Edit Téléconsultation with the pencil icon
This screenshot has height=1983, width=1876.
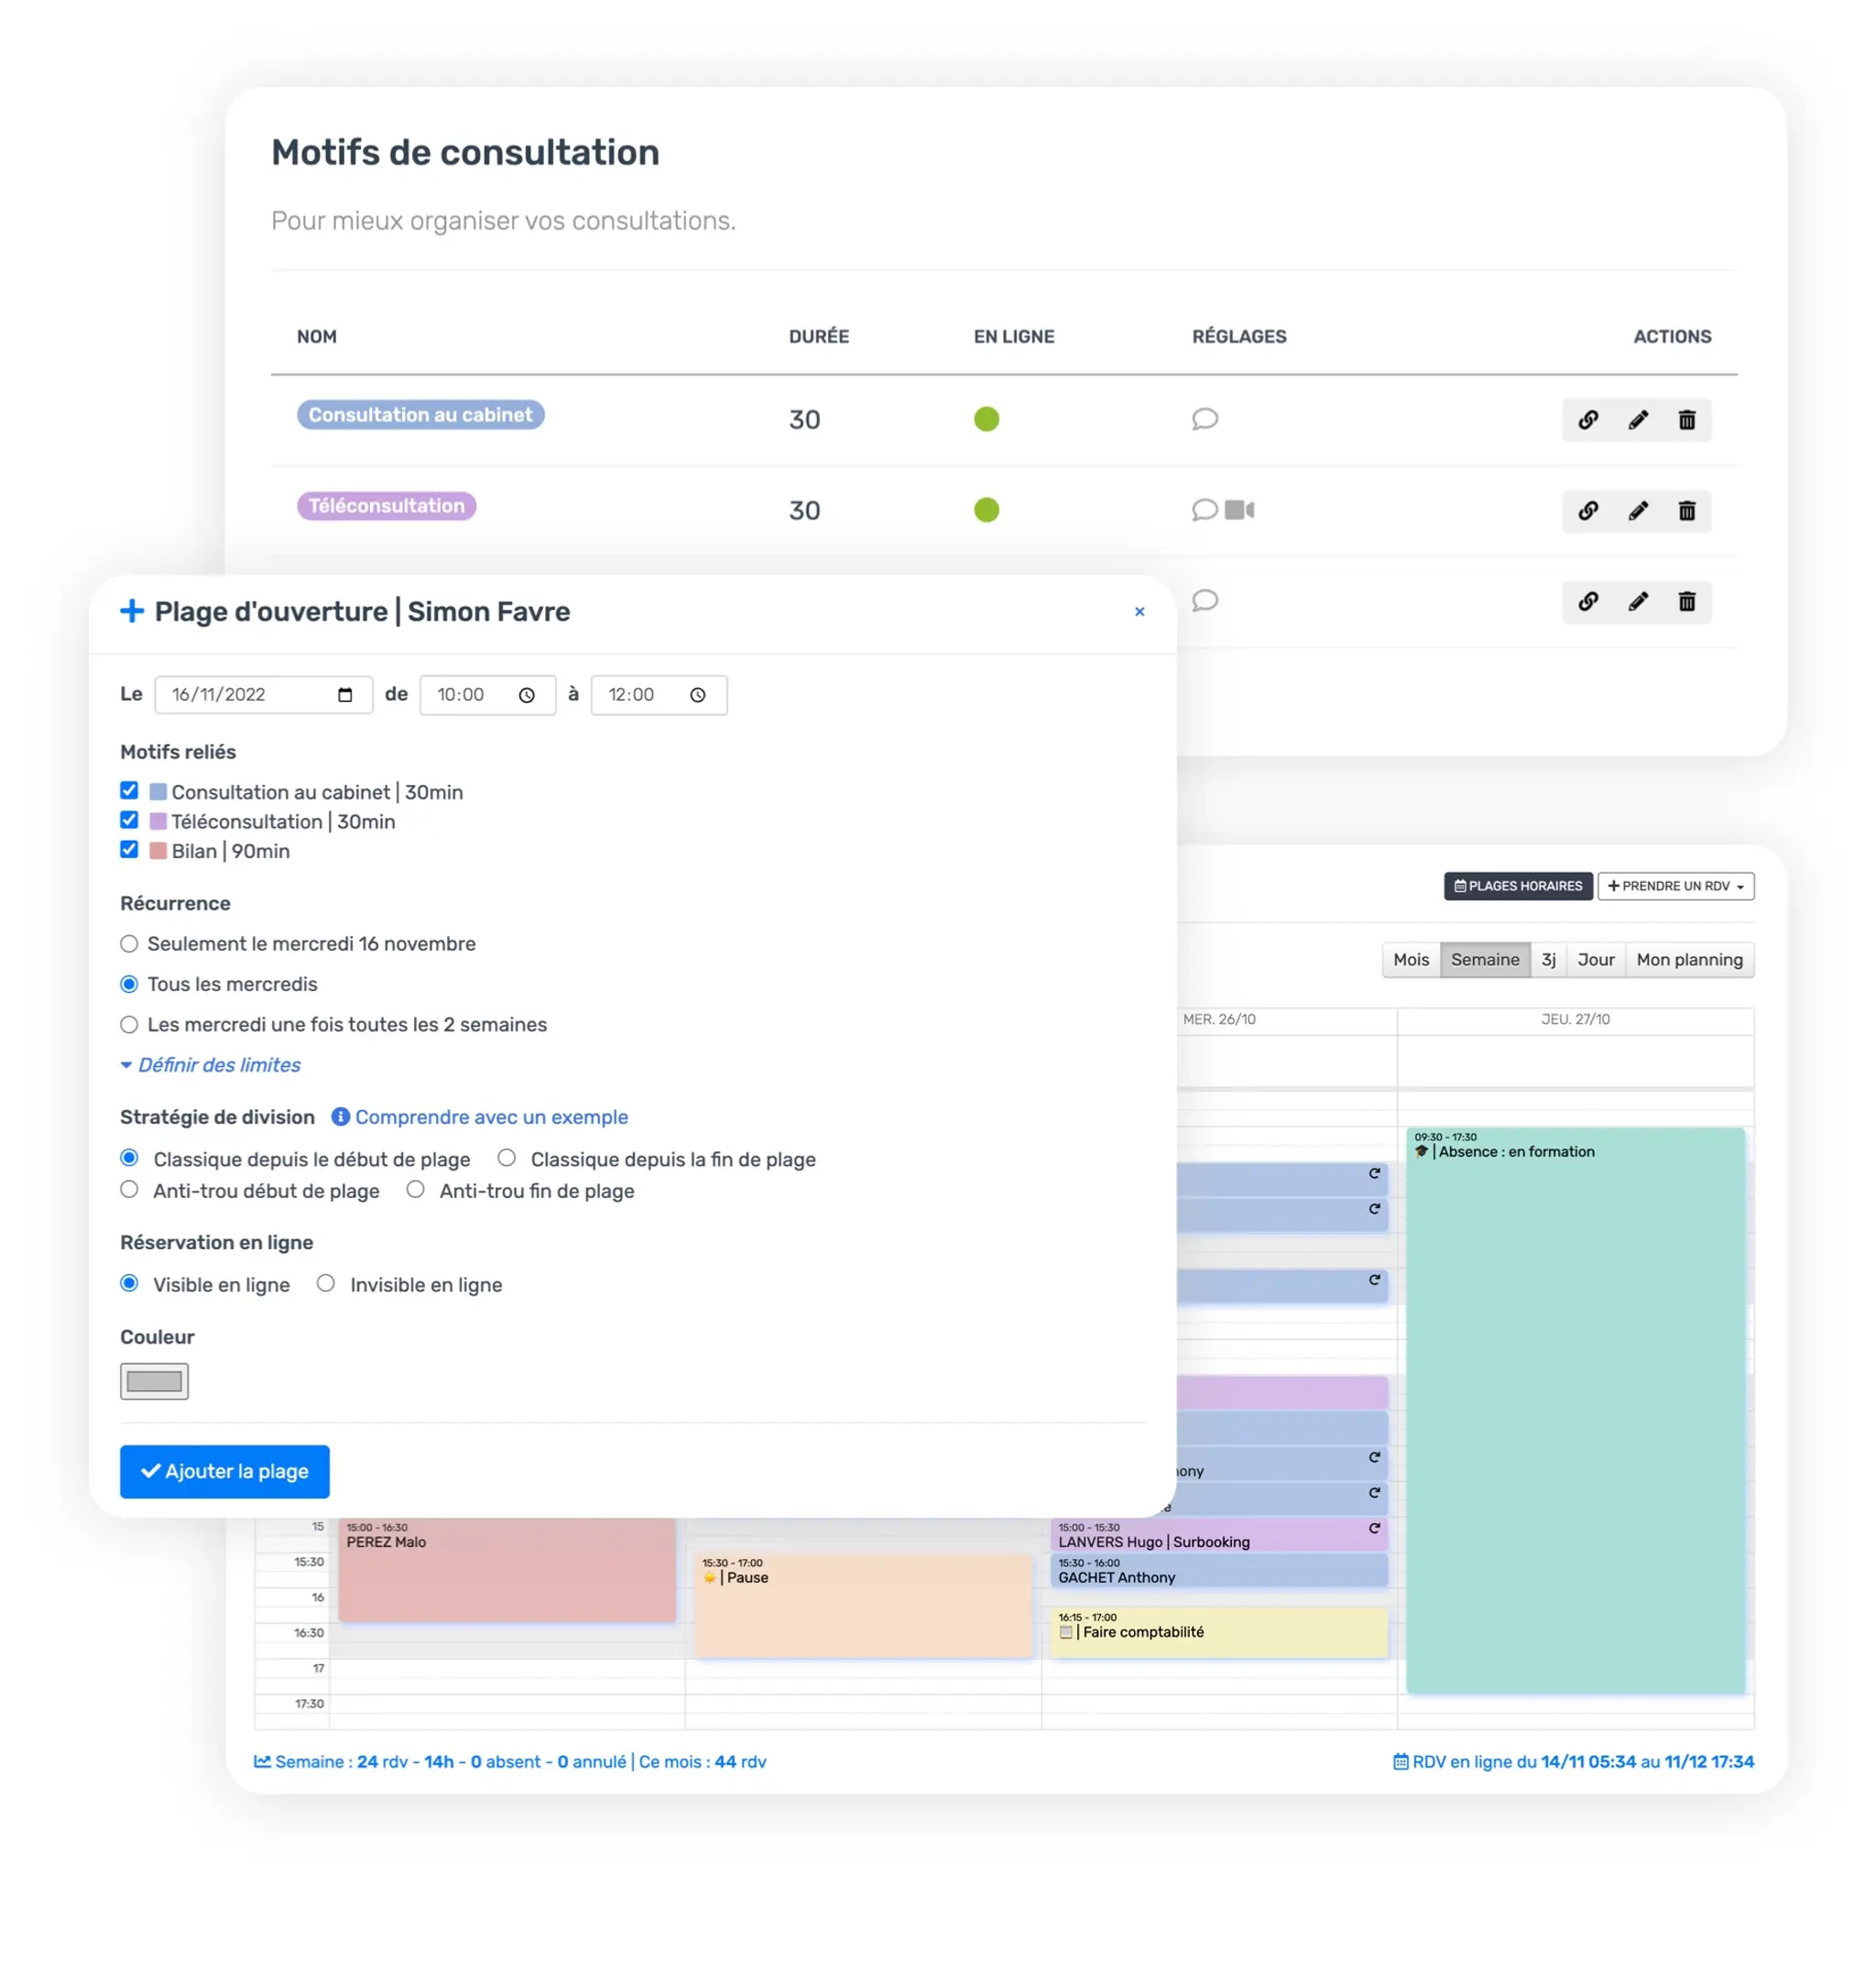tap(1637, 511)
